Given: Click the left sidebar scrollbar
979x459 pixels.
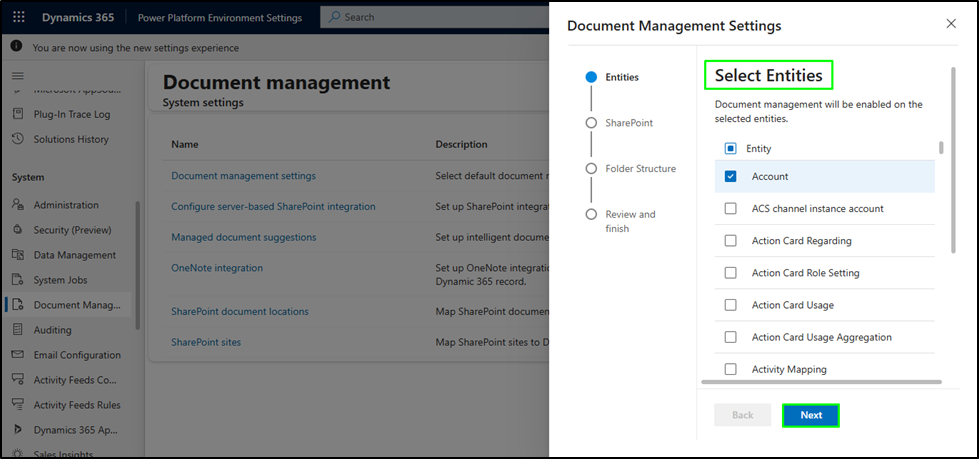Looking at the screenshot, I should click(x=137, y=265).
